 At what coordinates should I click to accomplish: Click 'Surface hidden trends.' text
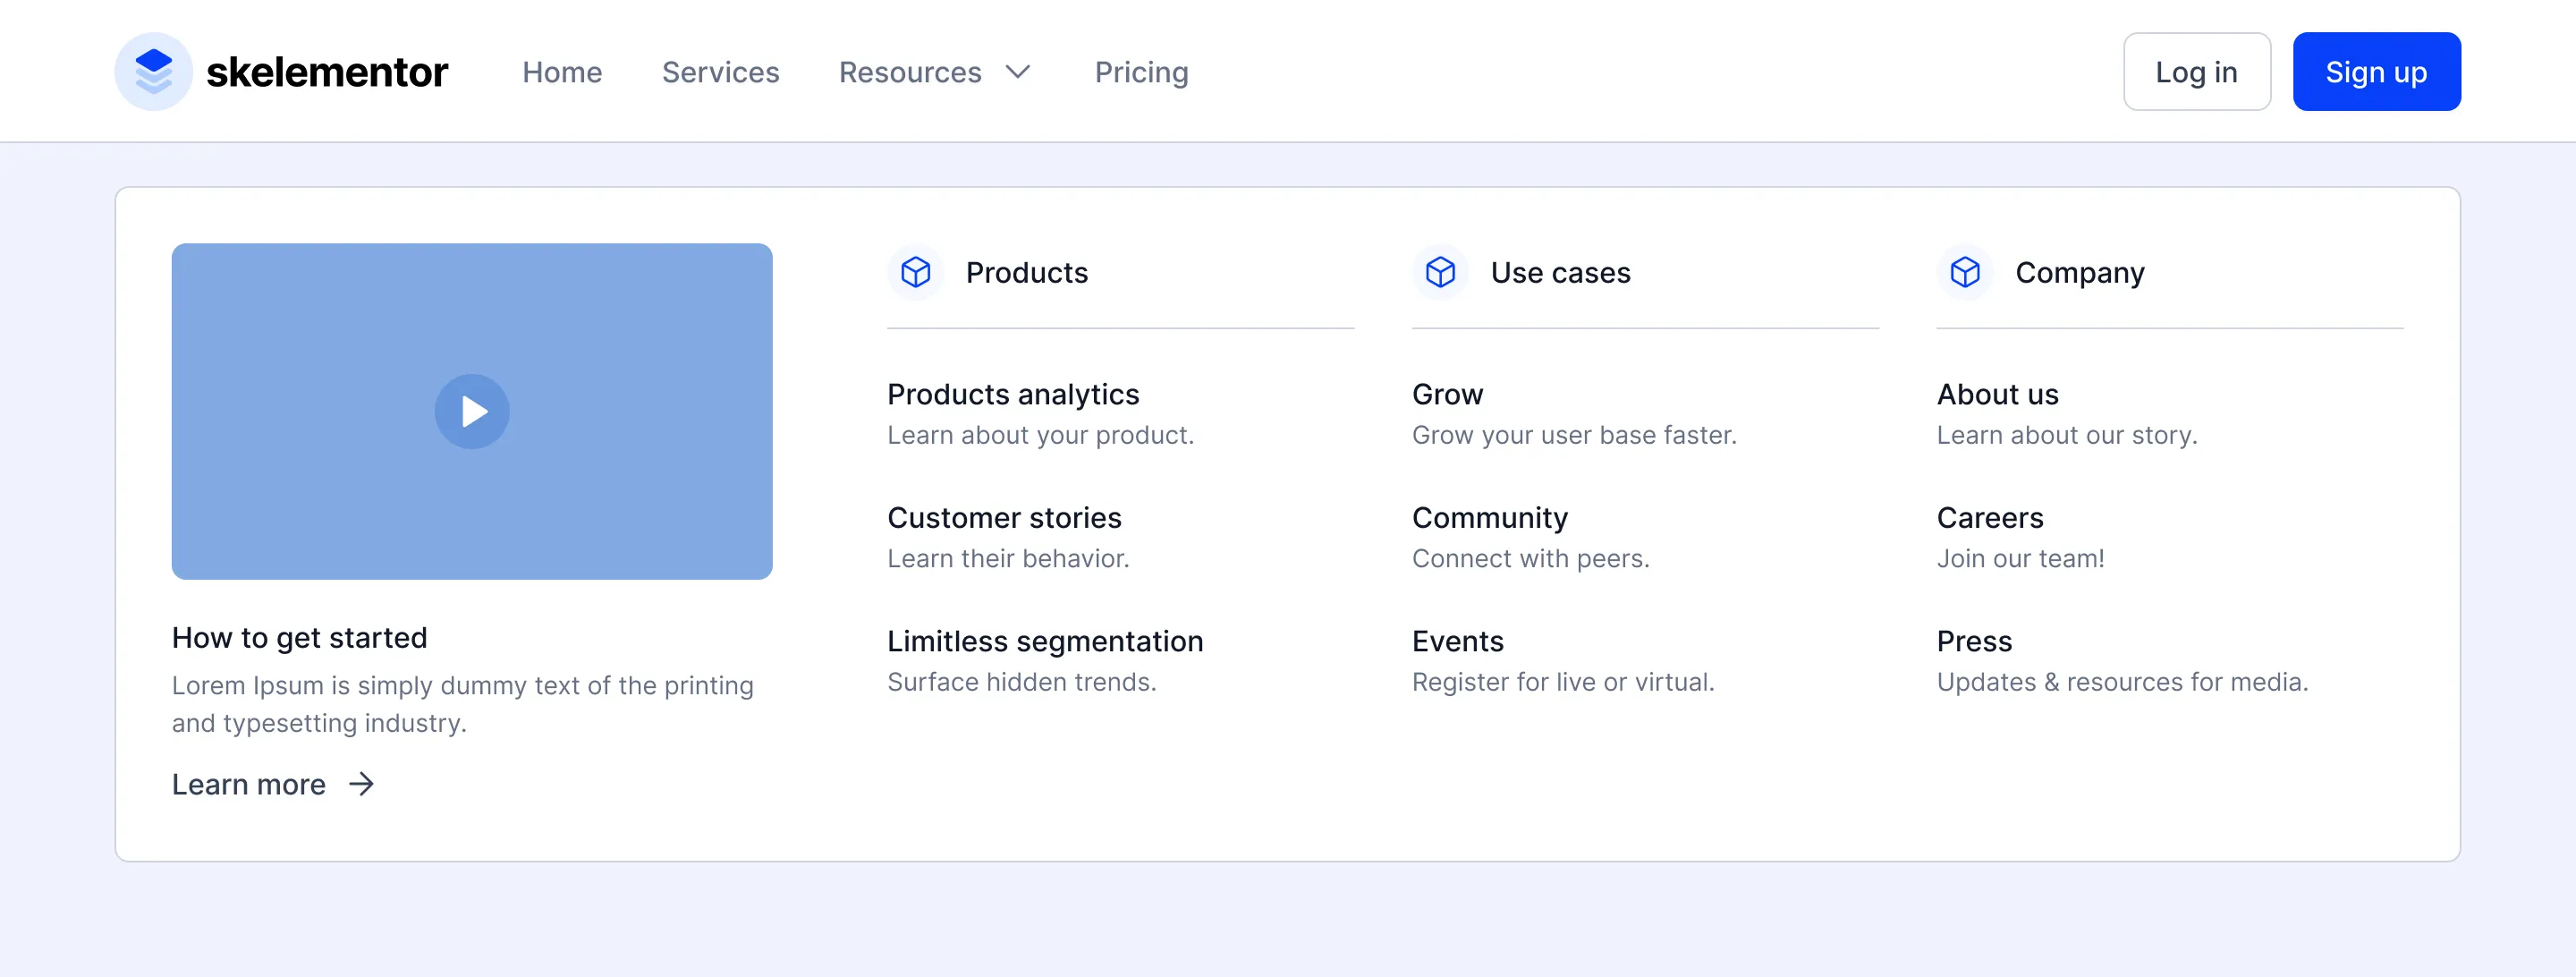[1021, 681]
